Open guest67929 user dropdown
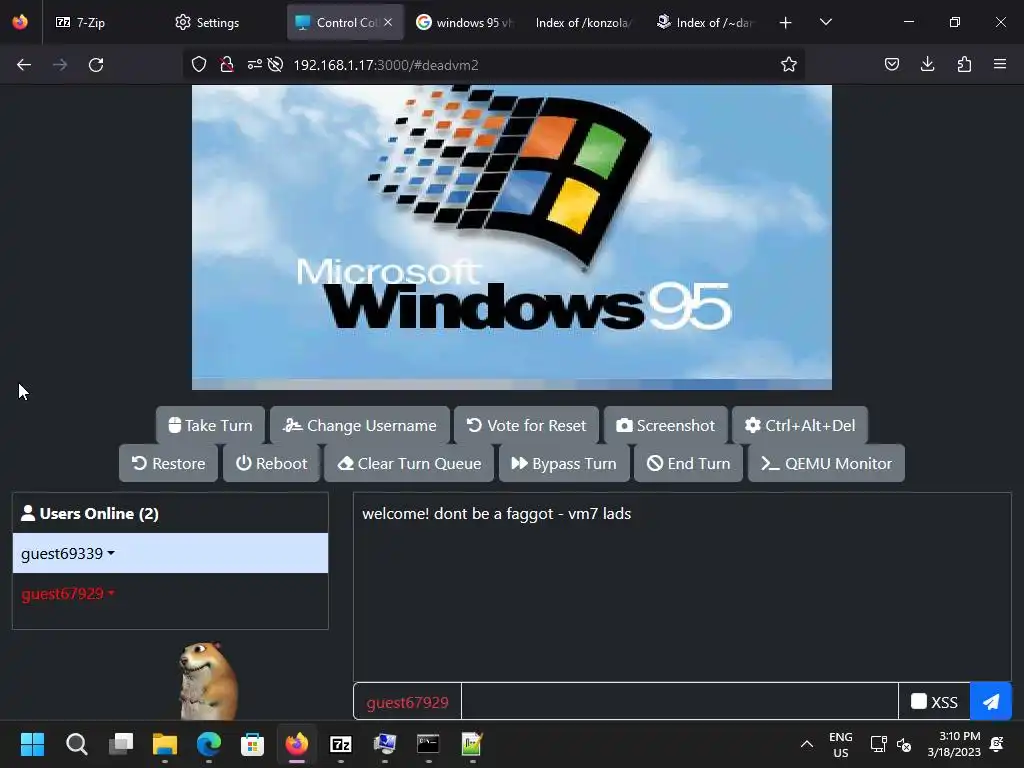Viewport: 1024px width, 768px height. (68, 593)
